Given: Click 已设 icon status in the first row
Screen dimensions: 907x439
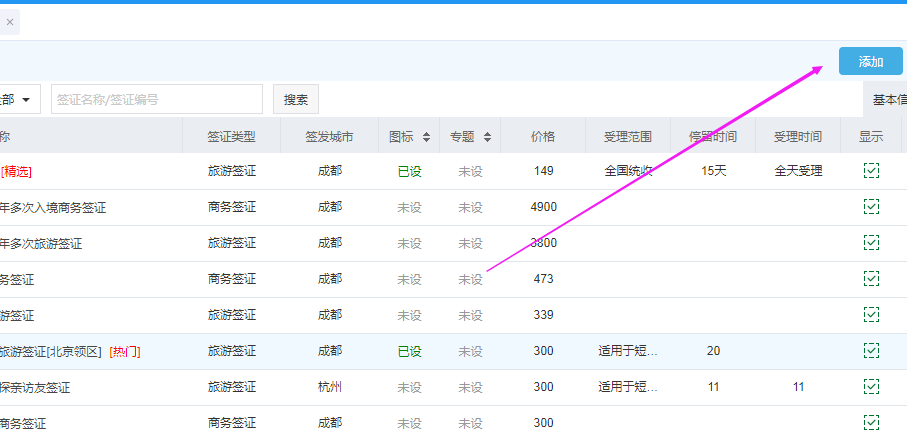Looking at the screenshot, I should (409, 171).
